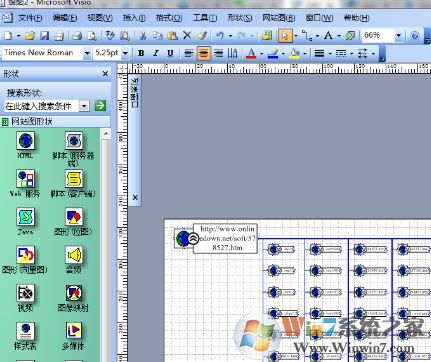Open Print Preview from the toolbar
This screenshot has height=362, width=431.
92,35
